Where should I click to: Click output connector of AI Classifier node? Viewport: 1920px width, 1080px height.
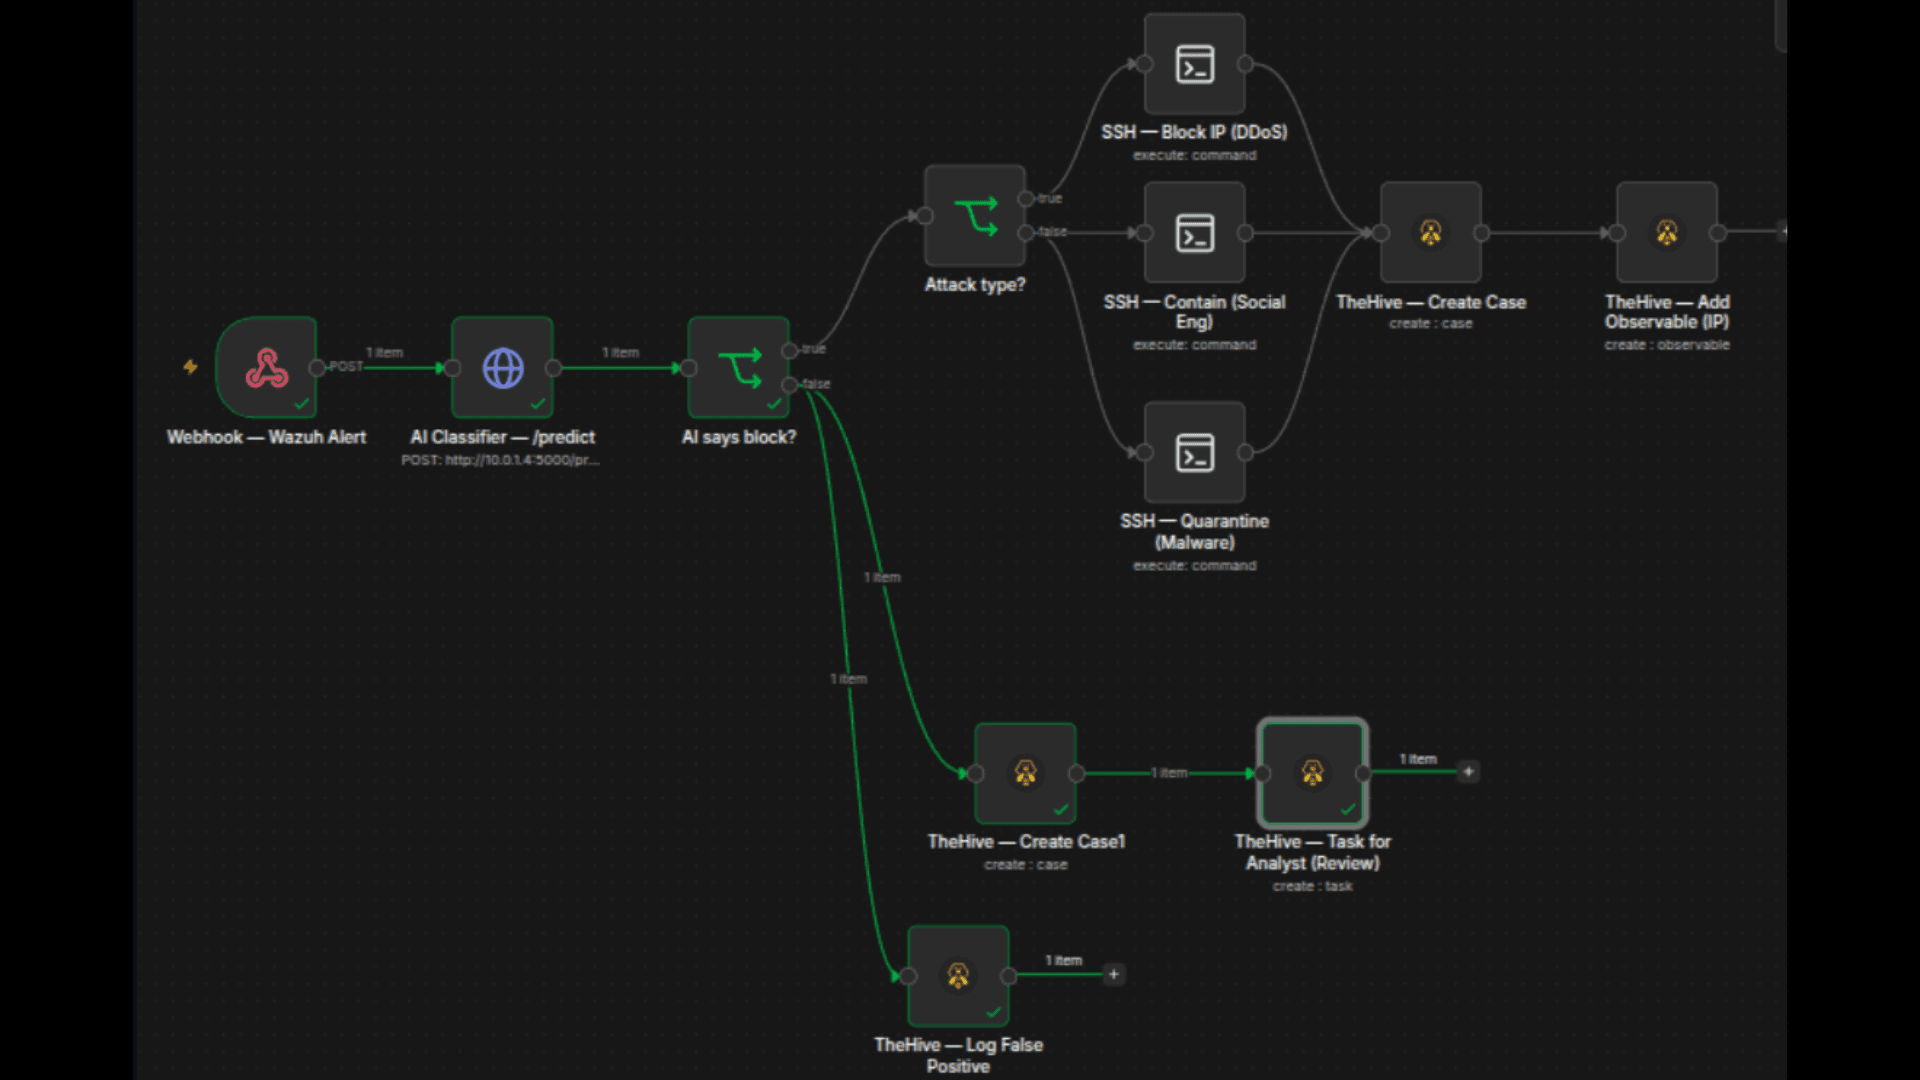point(553,368)
